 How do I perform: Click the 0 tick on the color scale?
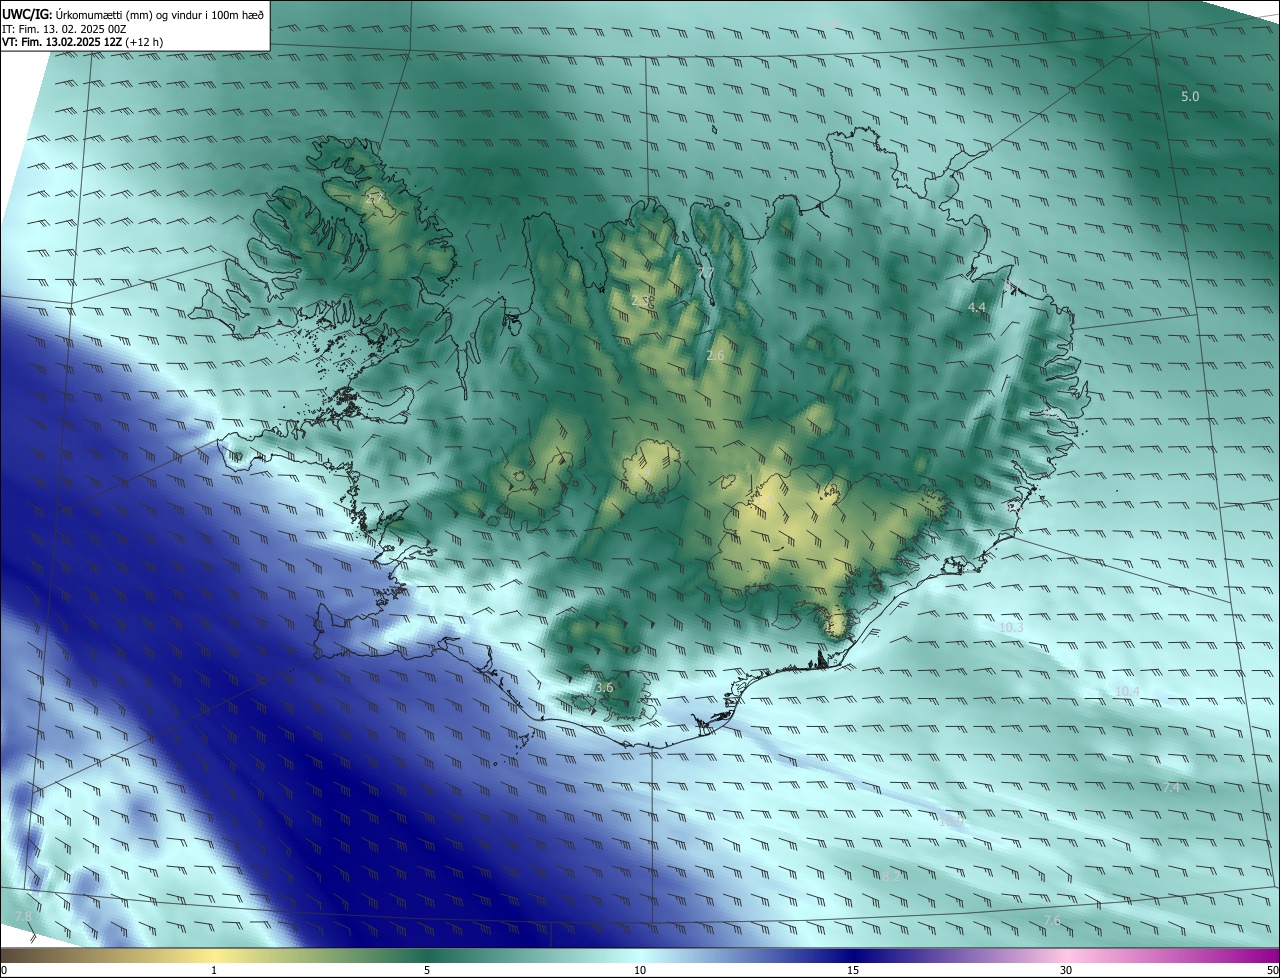[x=4, y=970]
